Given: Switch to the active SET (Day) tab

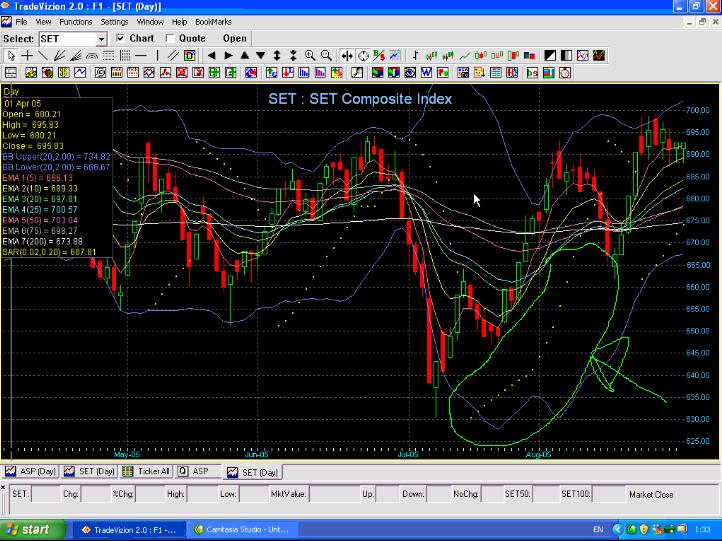Looking at the screenshot, I should [253, 472].
